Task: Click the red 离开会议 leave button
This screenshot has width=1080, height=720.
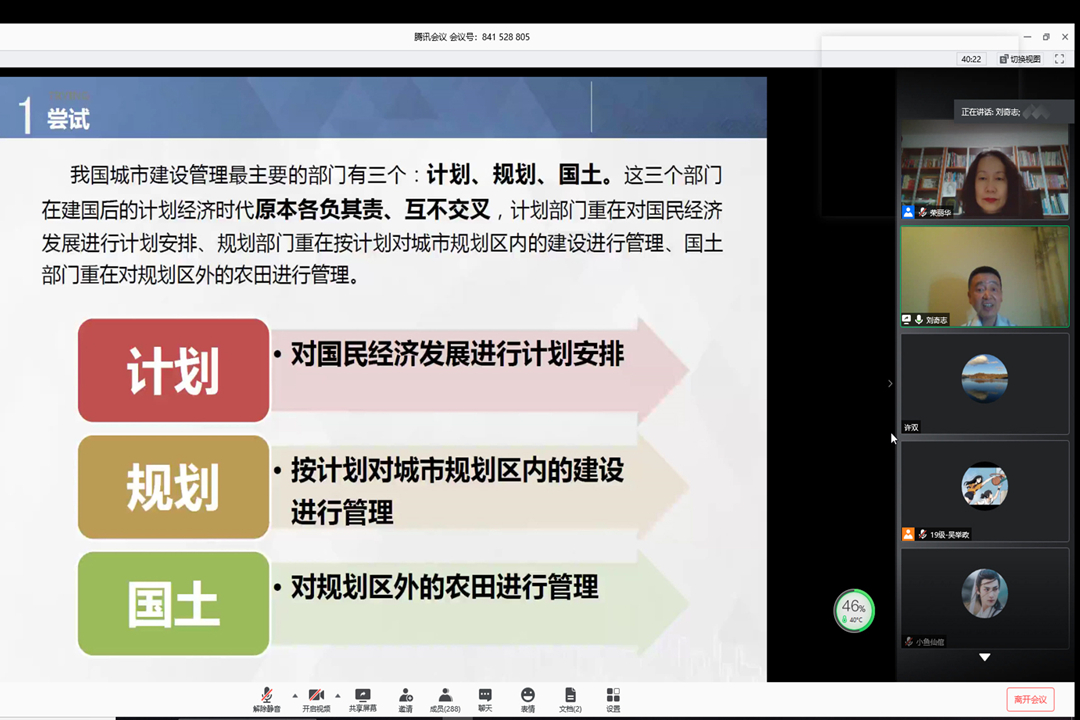Action: (1030, 699)
